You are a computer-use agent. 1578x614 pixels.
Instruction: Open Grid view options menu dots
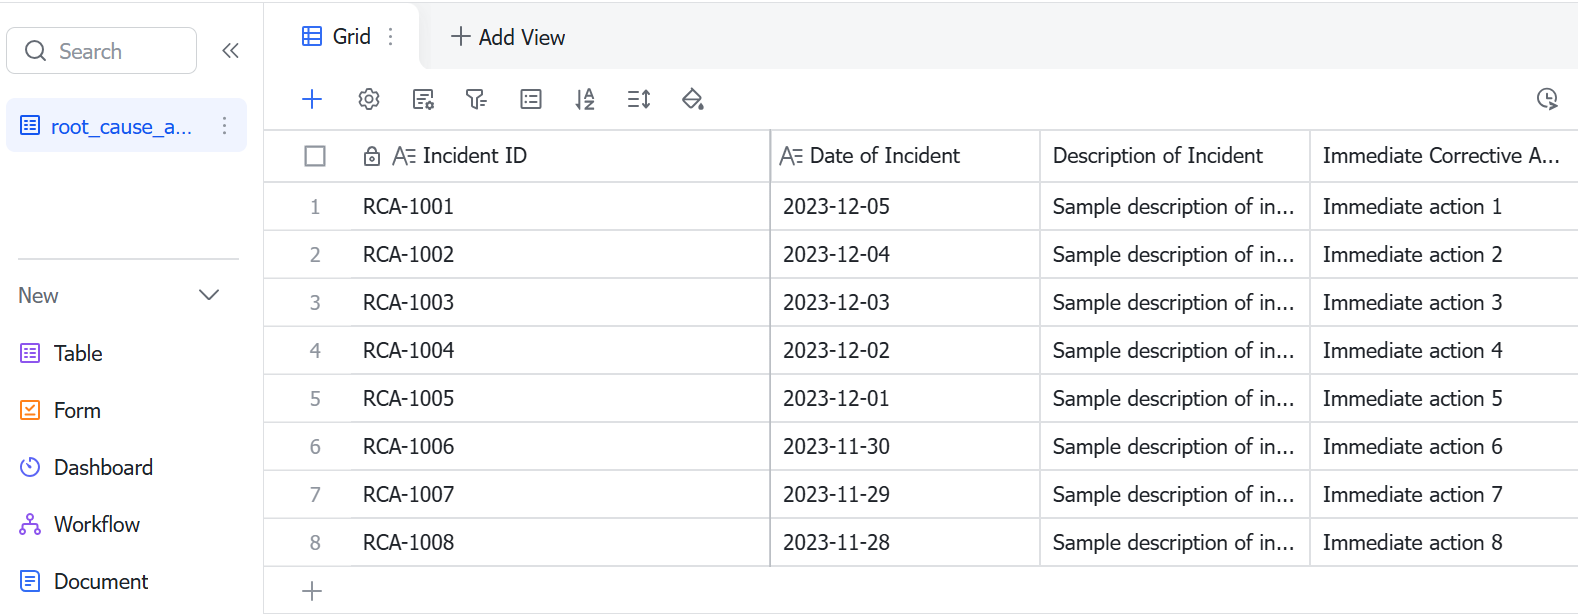[x=391, y=36]
